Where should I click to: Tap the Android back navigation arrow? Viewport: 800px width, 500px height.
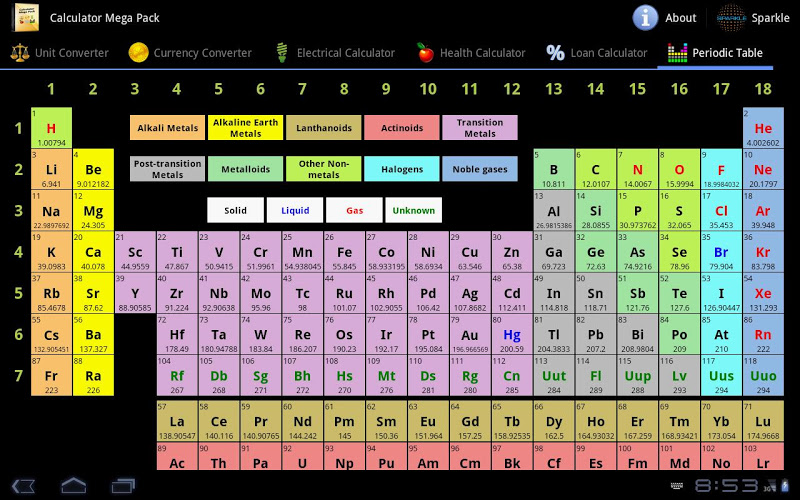[23, 485]
